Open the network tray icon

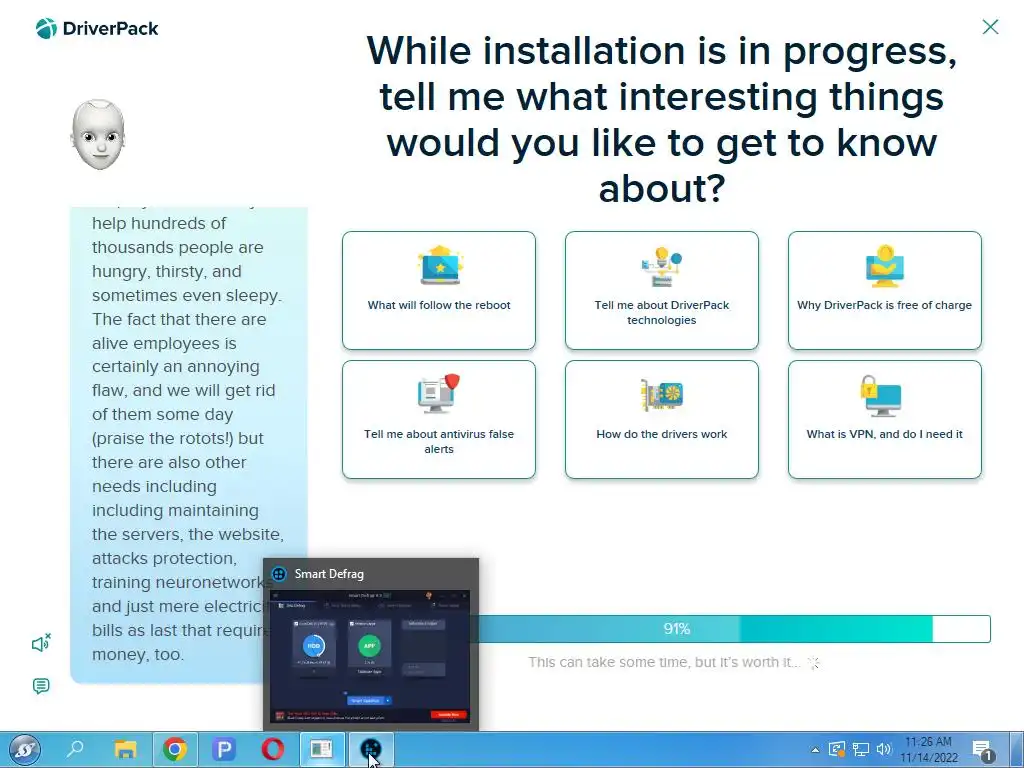coord(861,749)
